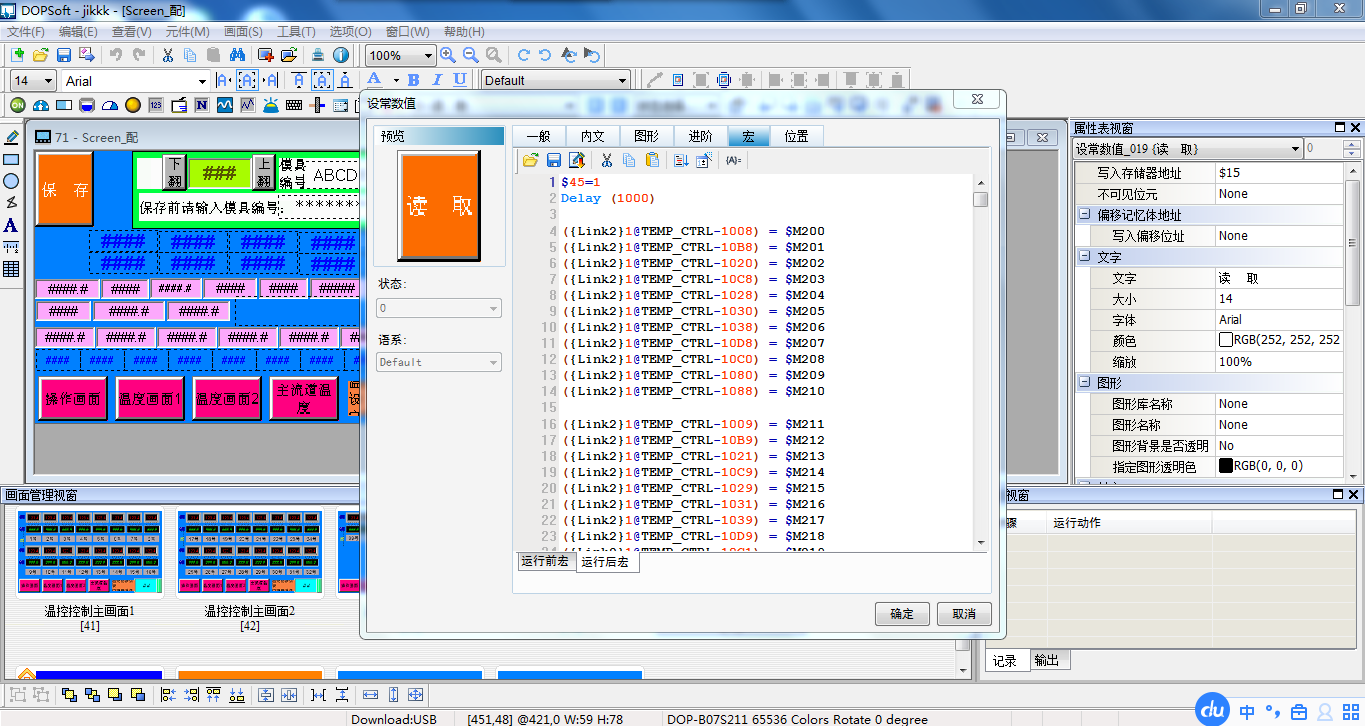Click the Bold formatting icon

(411, 80)
